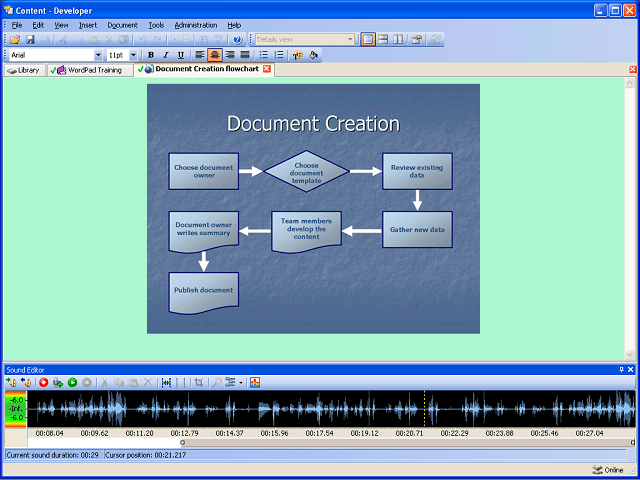Play the sound with the green play button
Screen dimensions: 640x480
pyautogui.click(x=72, y=382)
